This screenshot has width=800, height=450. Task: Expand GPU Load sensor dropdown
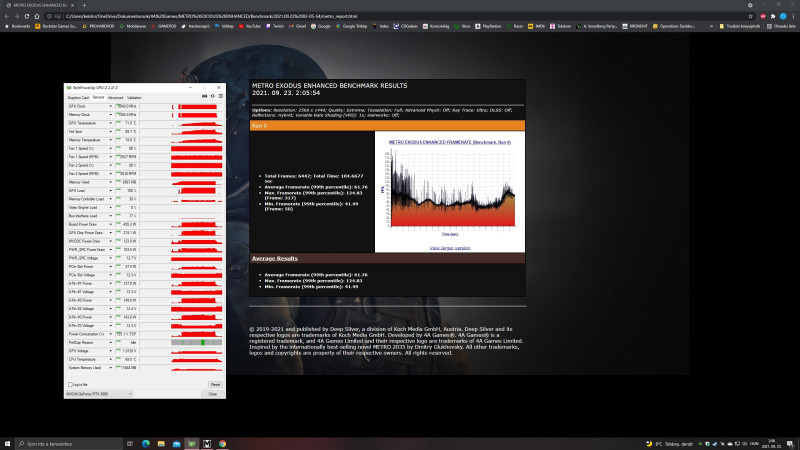[x=111, y=190]
